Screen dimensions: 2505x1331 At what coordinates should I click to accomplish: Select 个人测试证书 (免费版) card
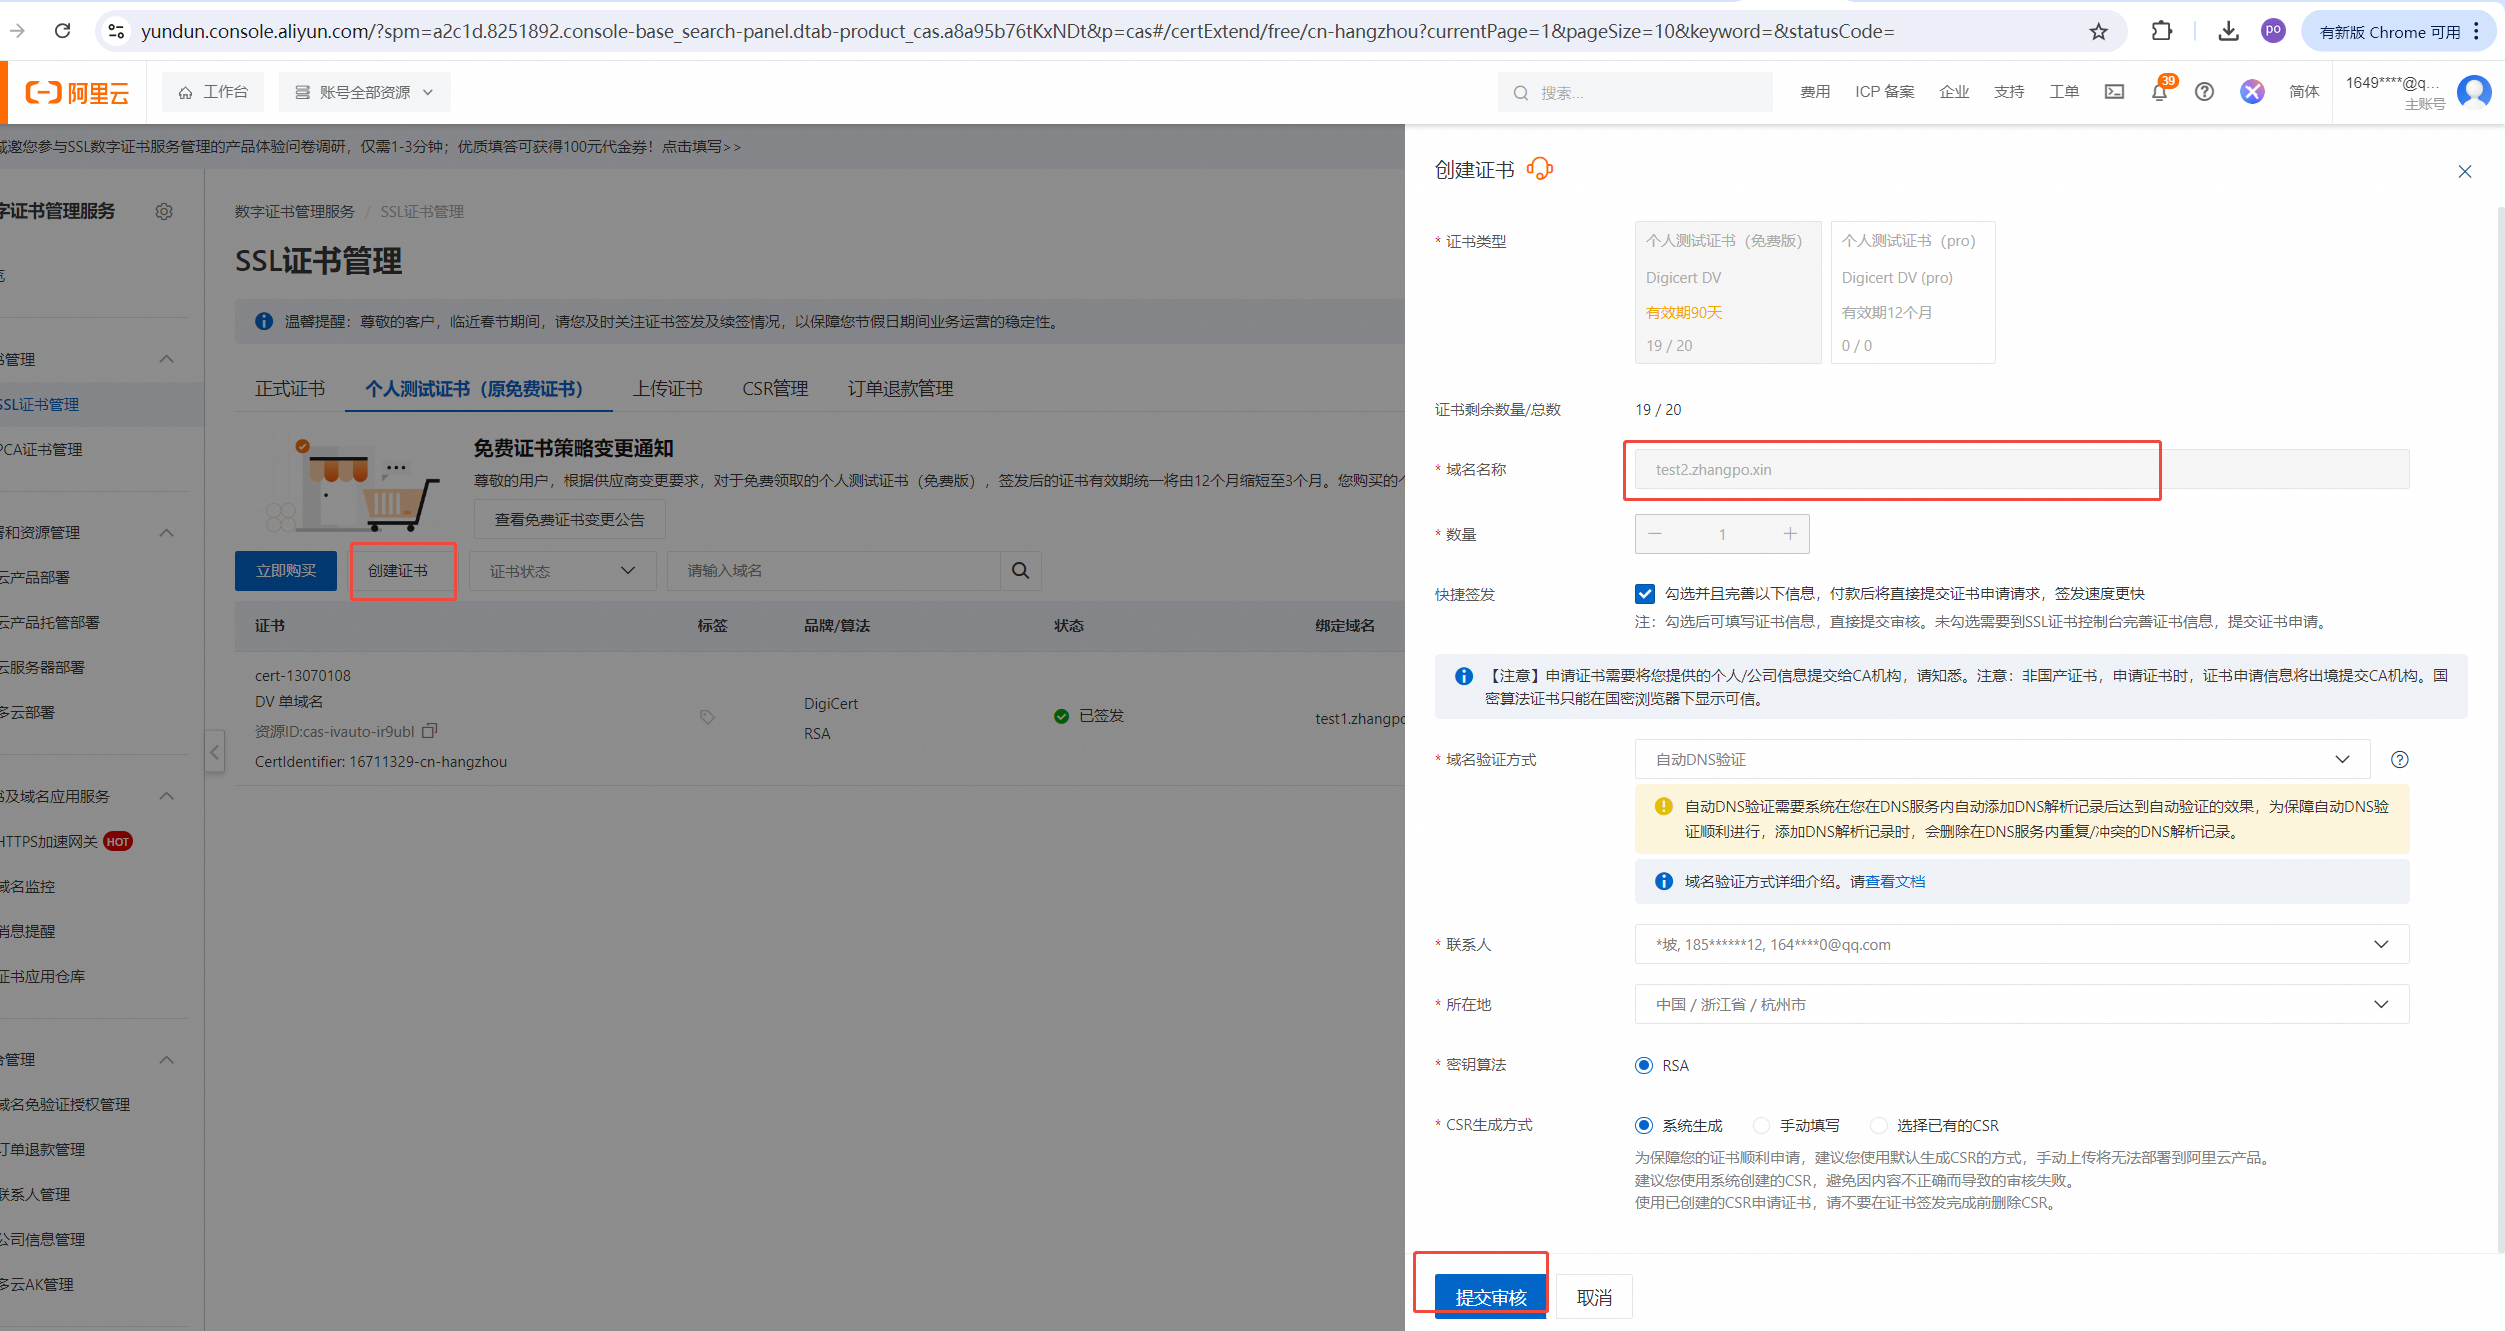coord(1728,292)
